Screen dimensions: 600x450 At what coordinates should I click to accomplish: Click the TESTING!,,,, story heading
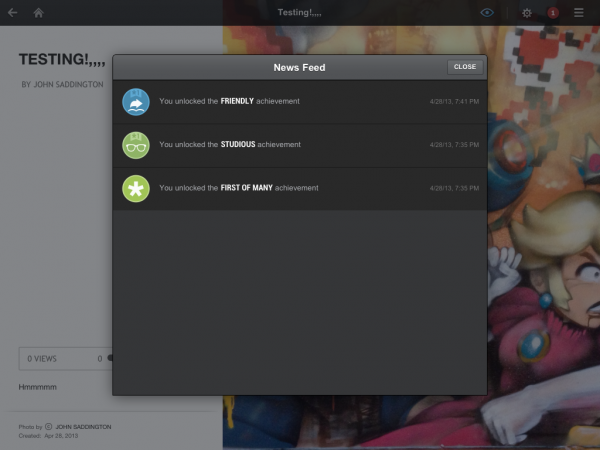62,60
